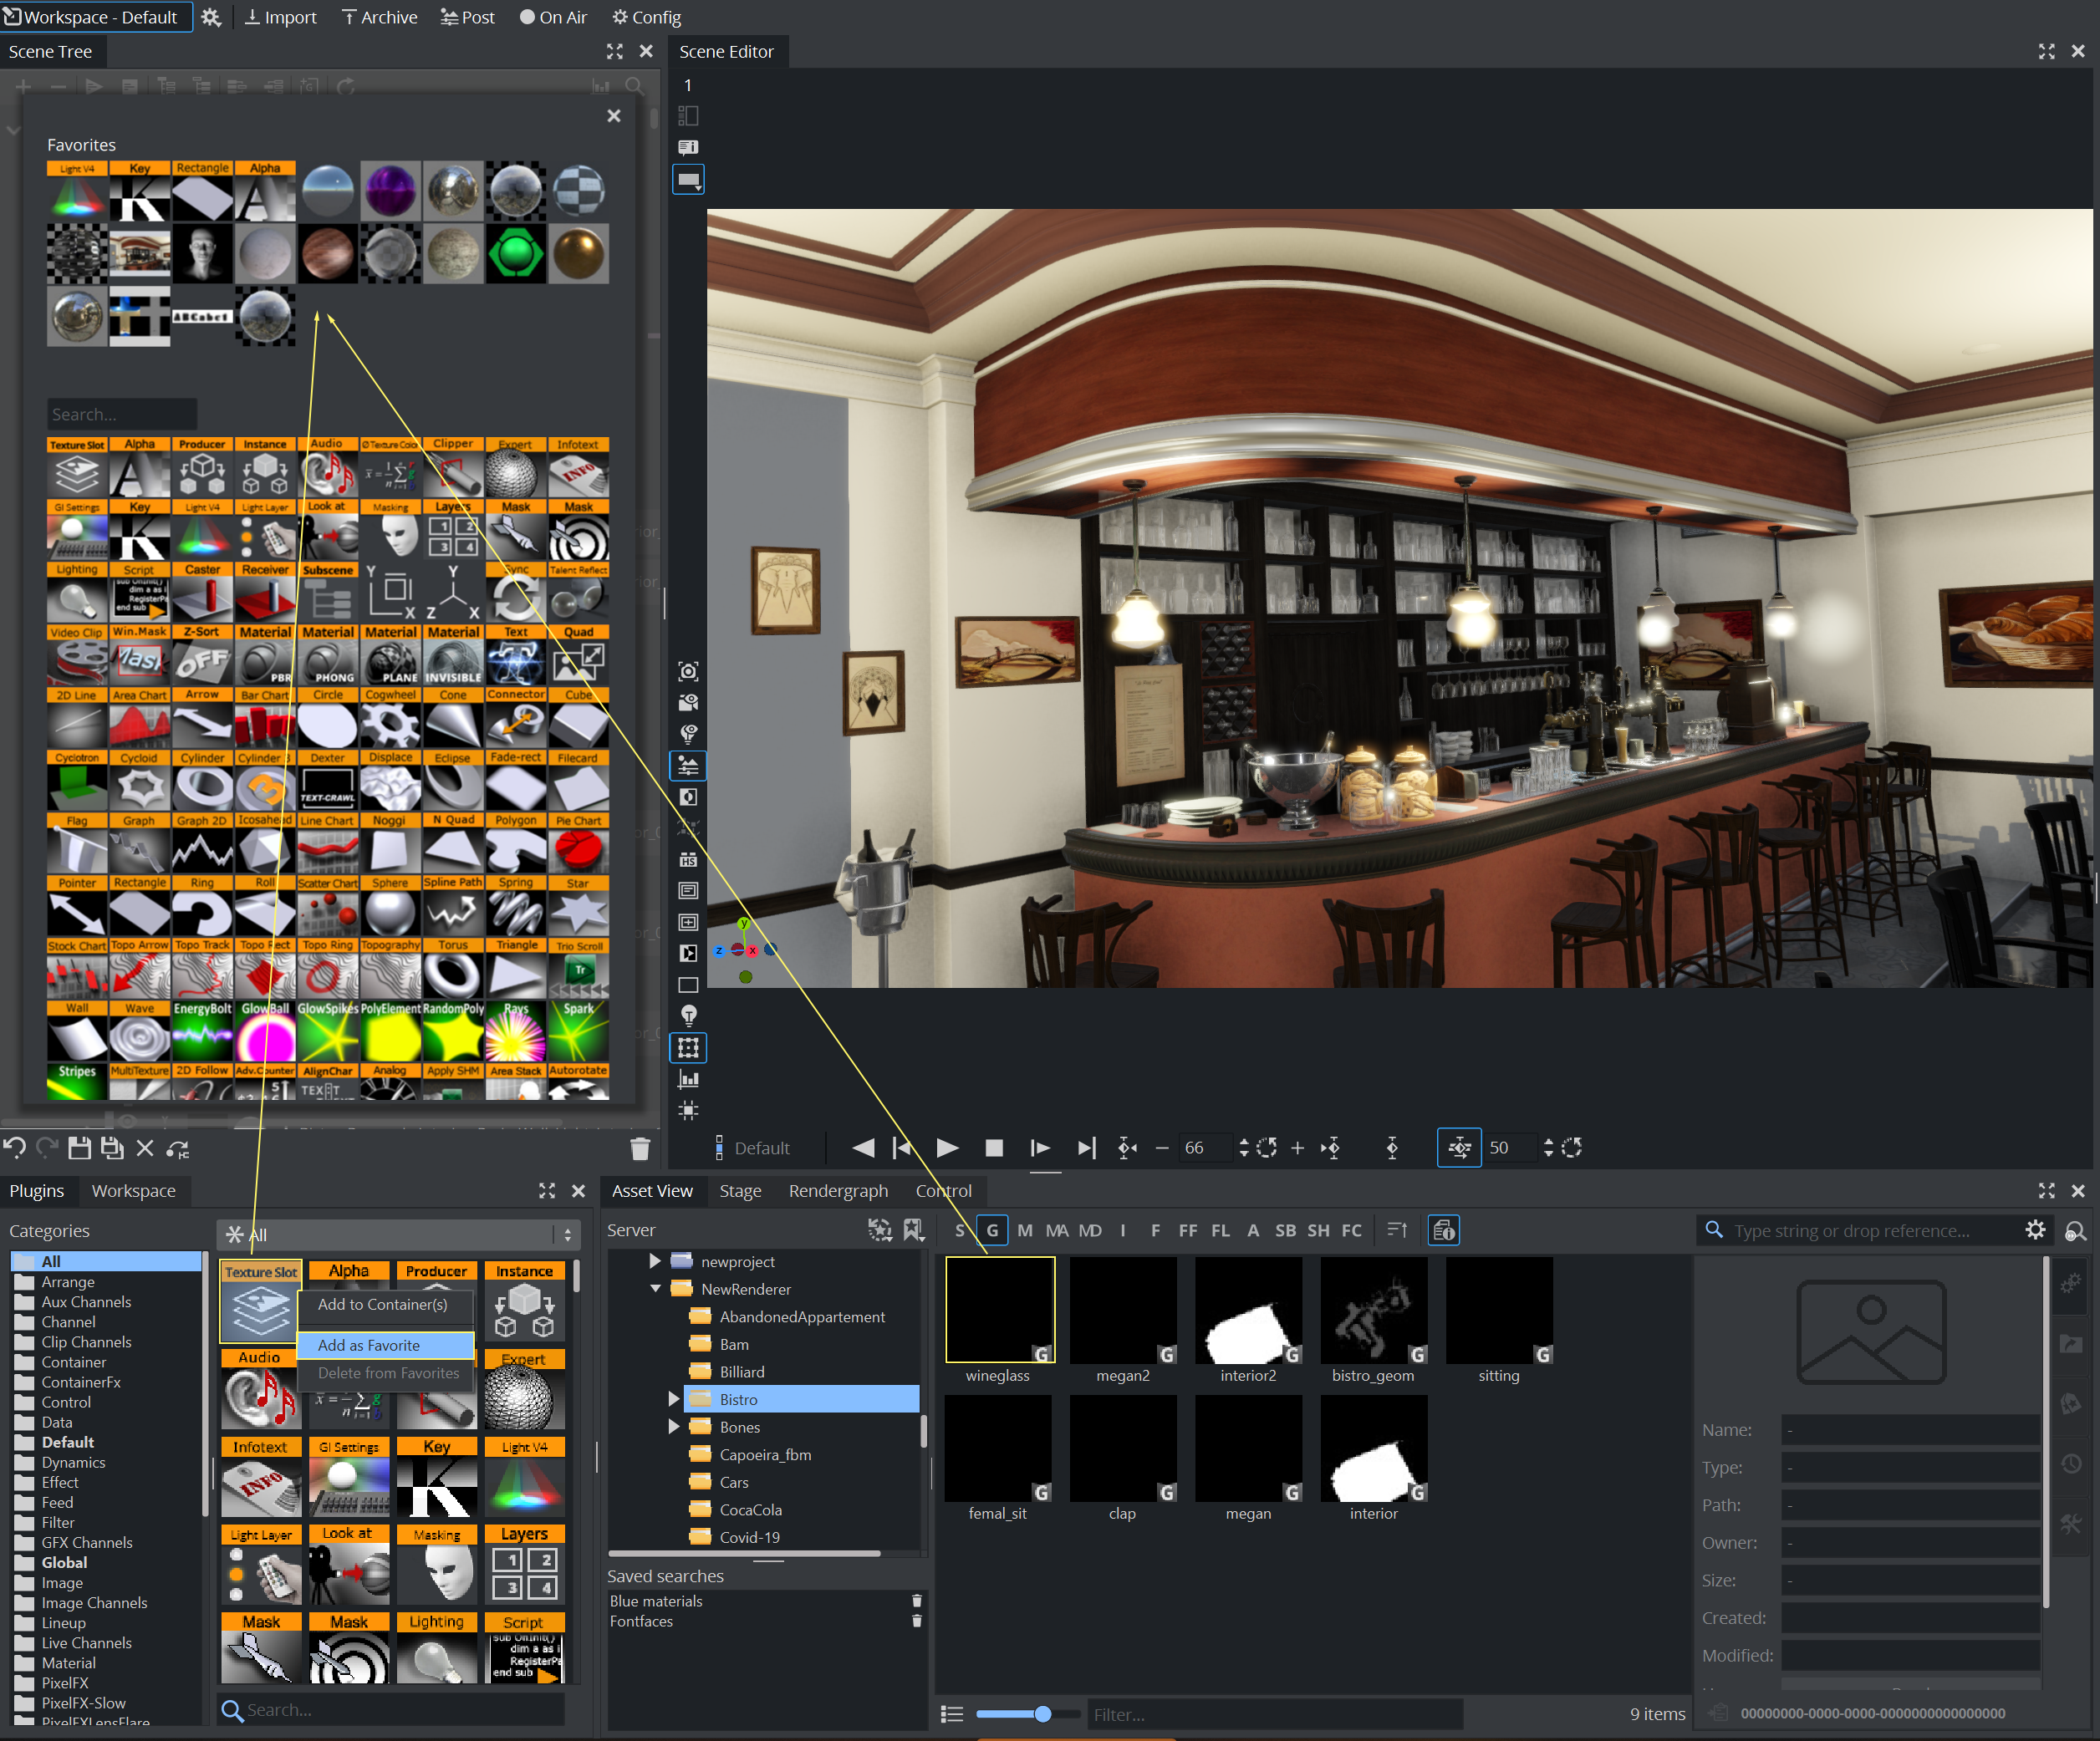
Task: Switch asset view to list mode icon
Action: point(952,1714)
